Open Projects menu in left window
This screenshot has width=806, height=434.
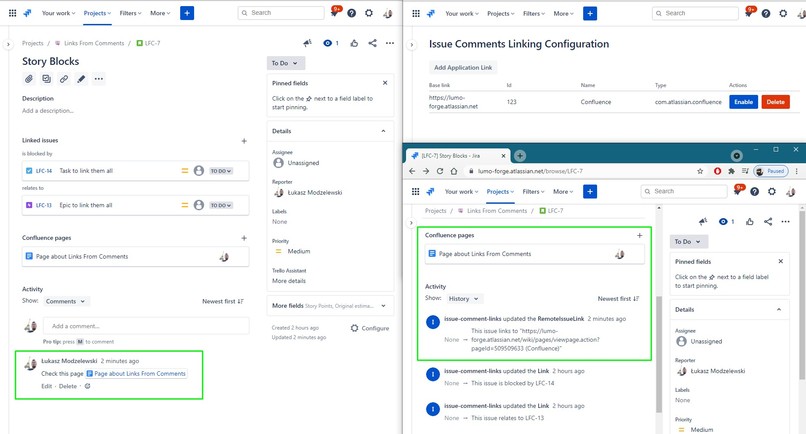(97, 13)
